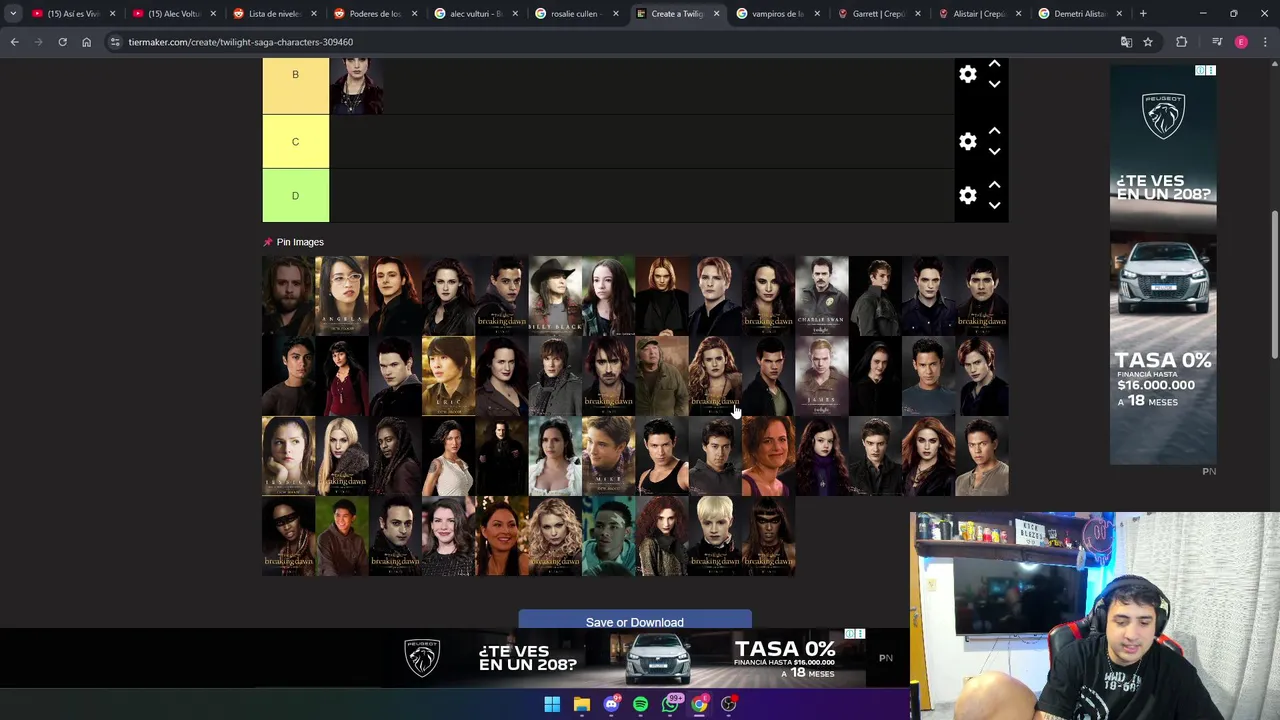Translate this page icon

[x=1126, y=42]
